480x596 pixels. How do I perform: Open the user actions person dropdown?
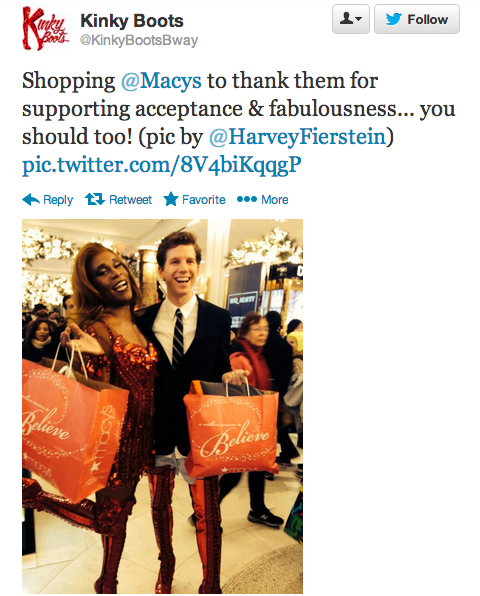(x=351, y=19)
